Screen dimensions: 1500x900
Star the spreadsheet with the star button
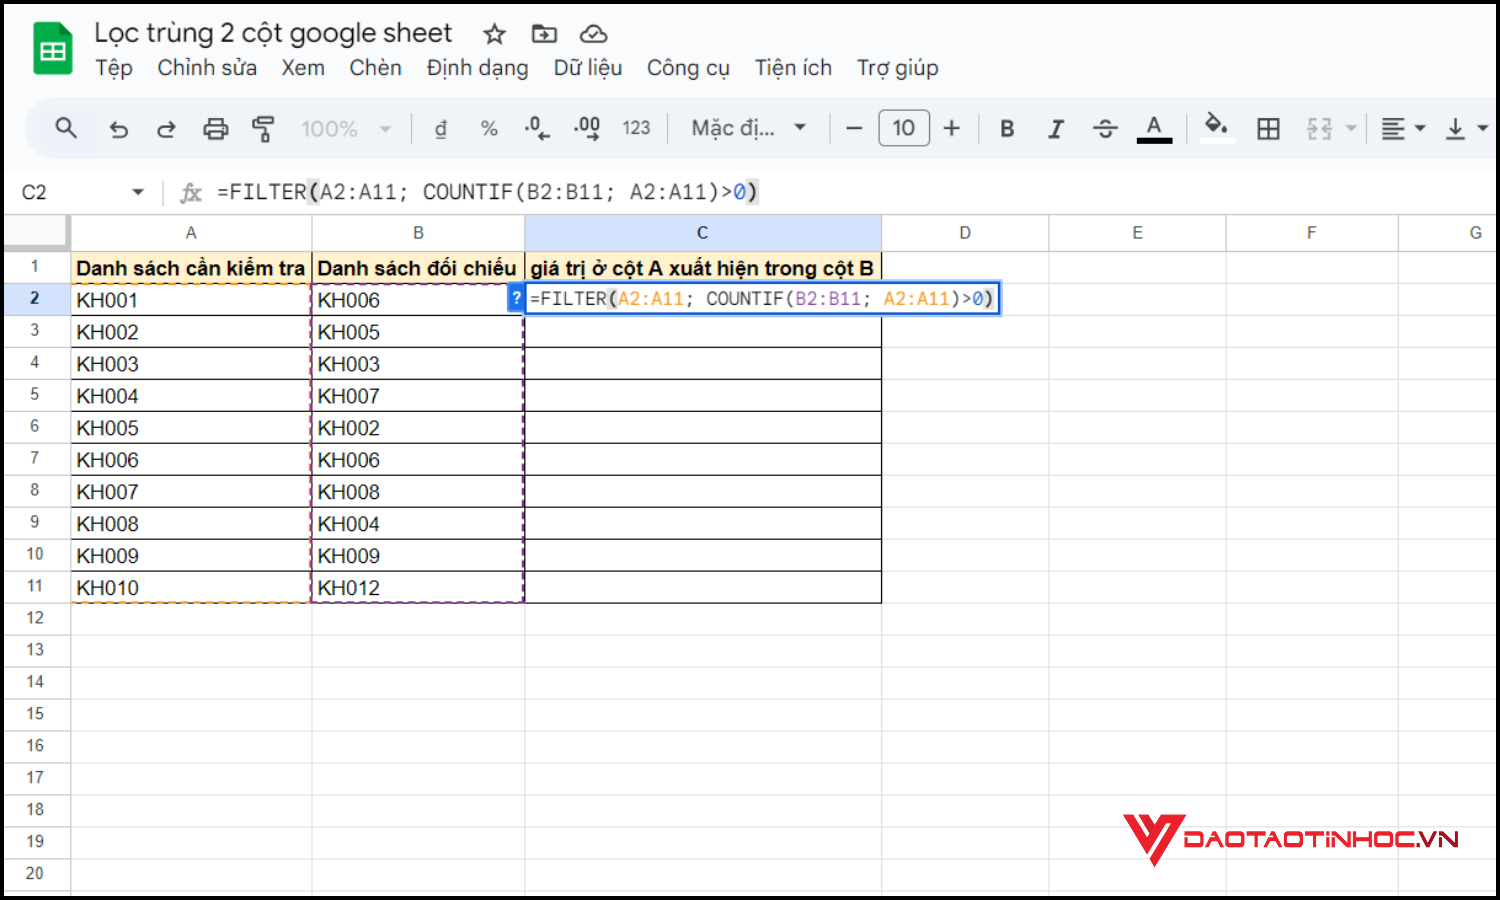tap(494, 33)
